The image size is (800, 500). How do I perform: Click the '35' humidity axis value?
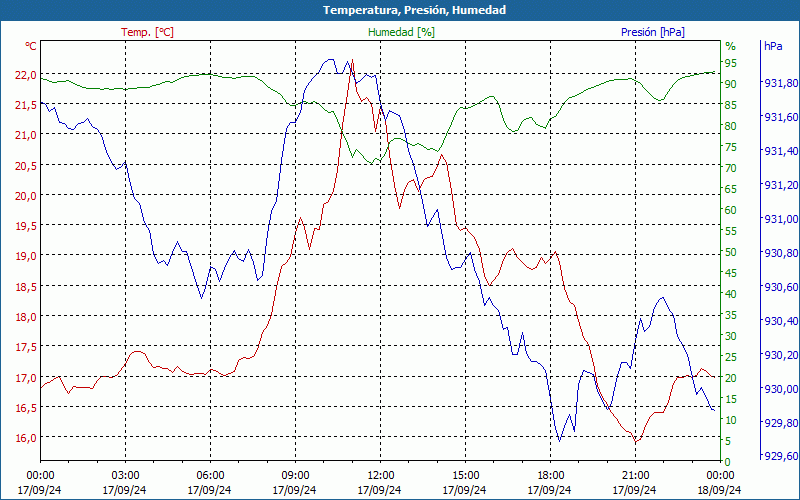coord(731,315)
